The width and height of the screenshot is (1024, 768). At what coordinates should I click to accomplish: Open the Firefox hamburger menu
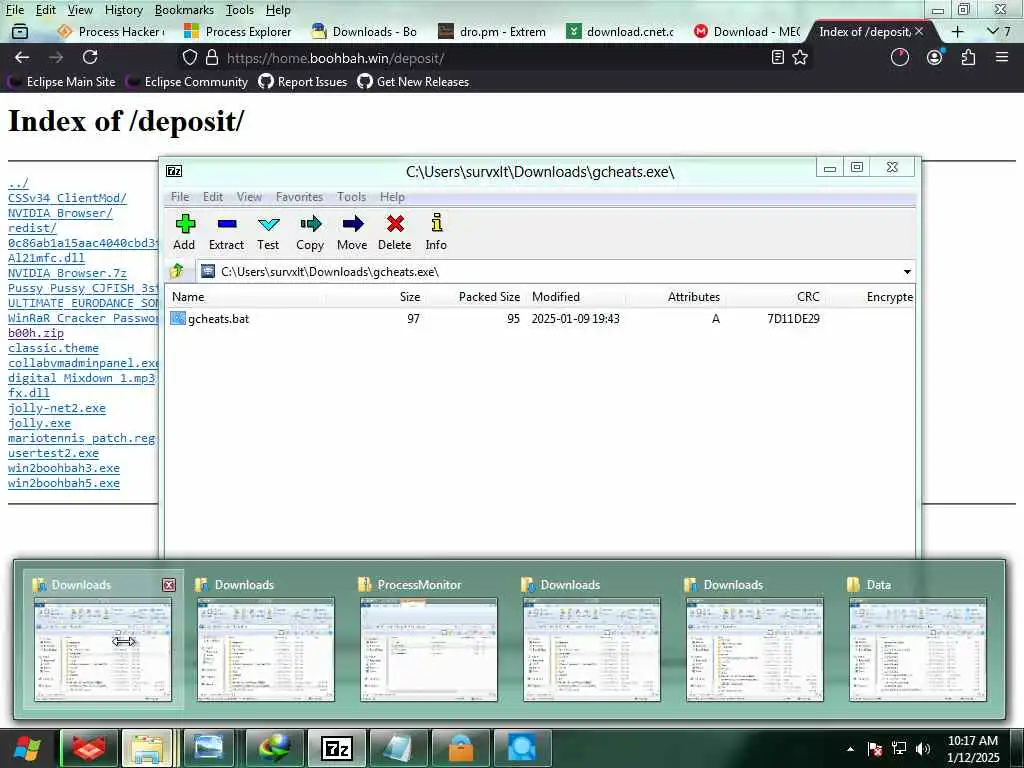[1002, 57]
